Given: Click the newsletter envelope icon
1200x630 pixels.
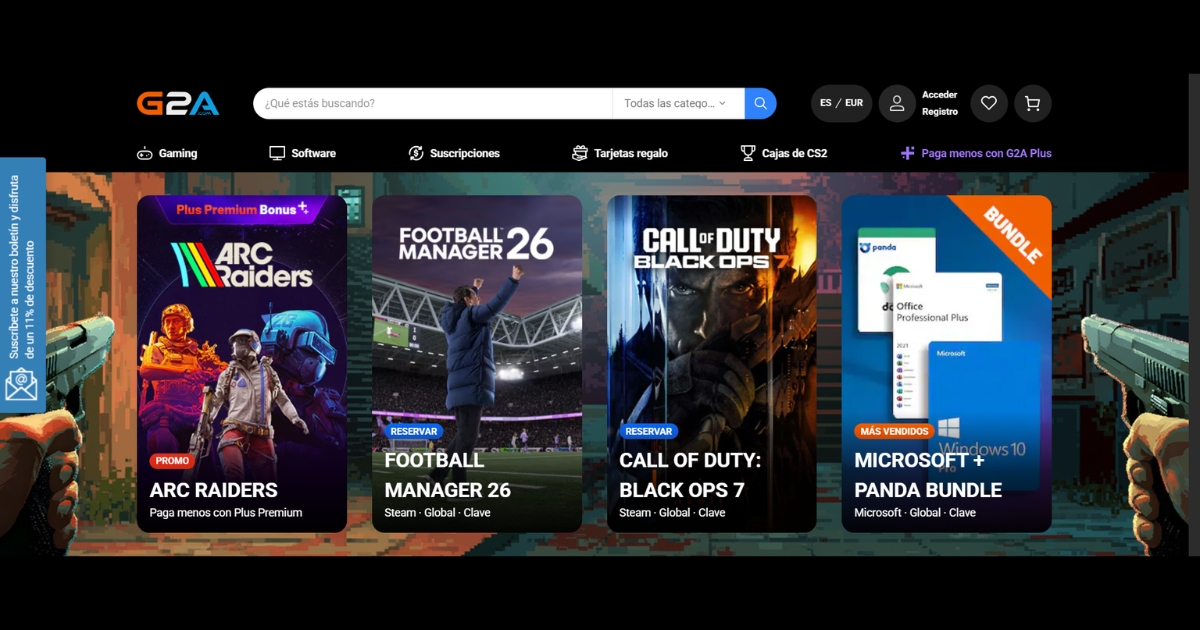Looking at the screenshot, I should click(21, 383).
